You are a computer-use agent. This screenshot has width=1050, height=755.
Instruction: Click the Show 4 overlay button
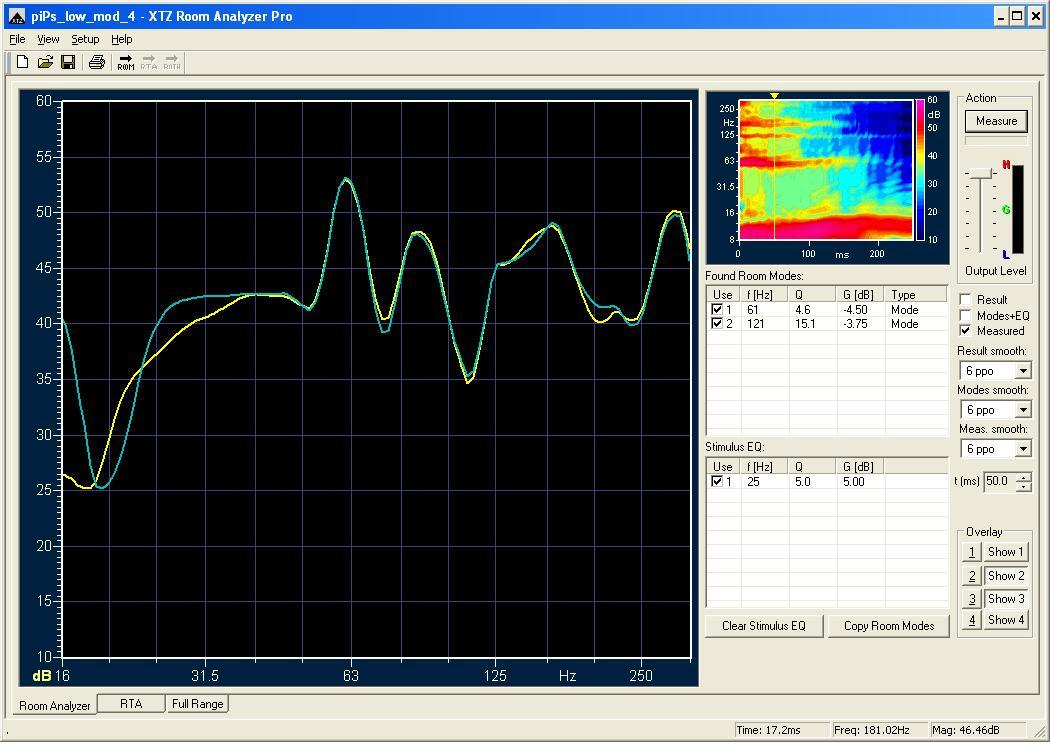[x=1006, y=620]
